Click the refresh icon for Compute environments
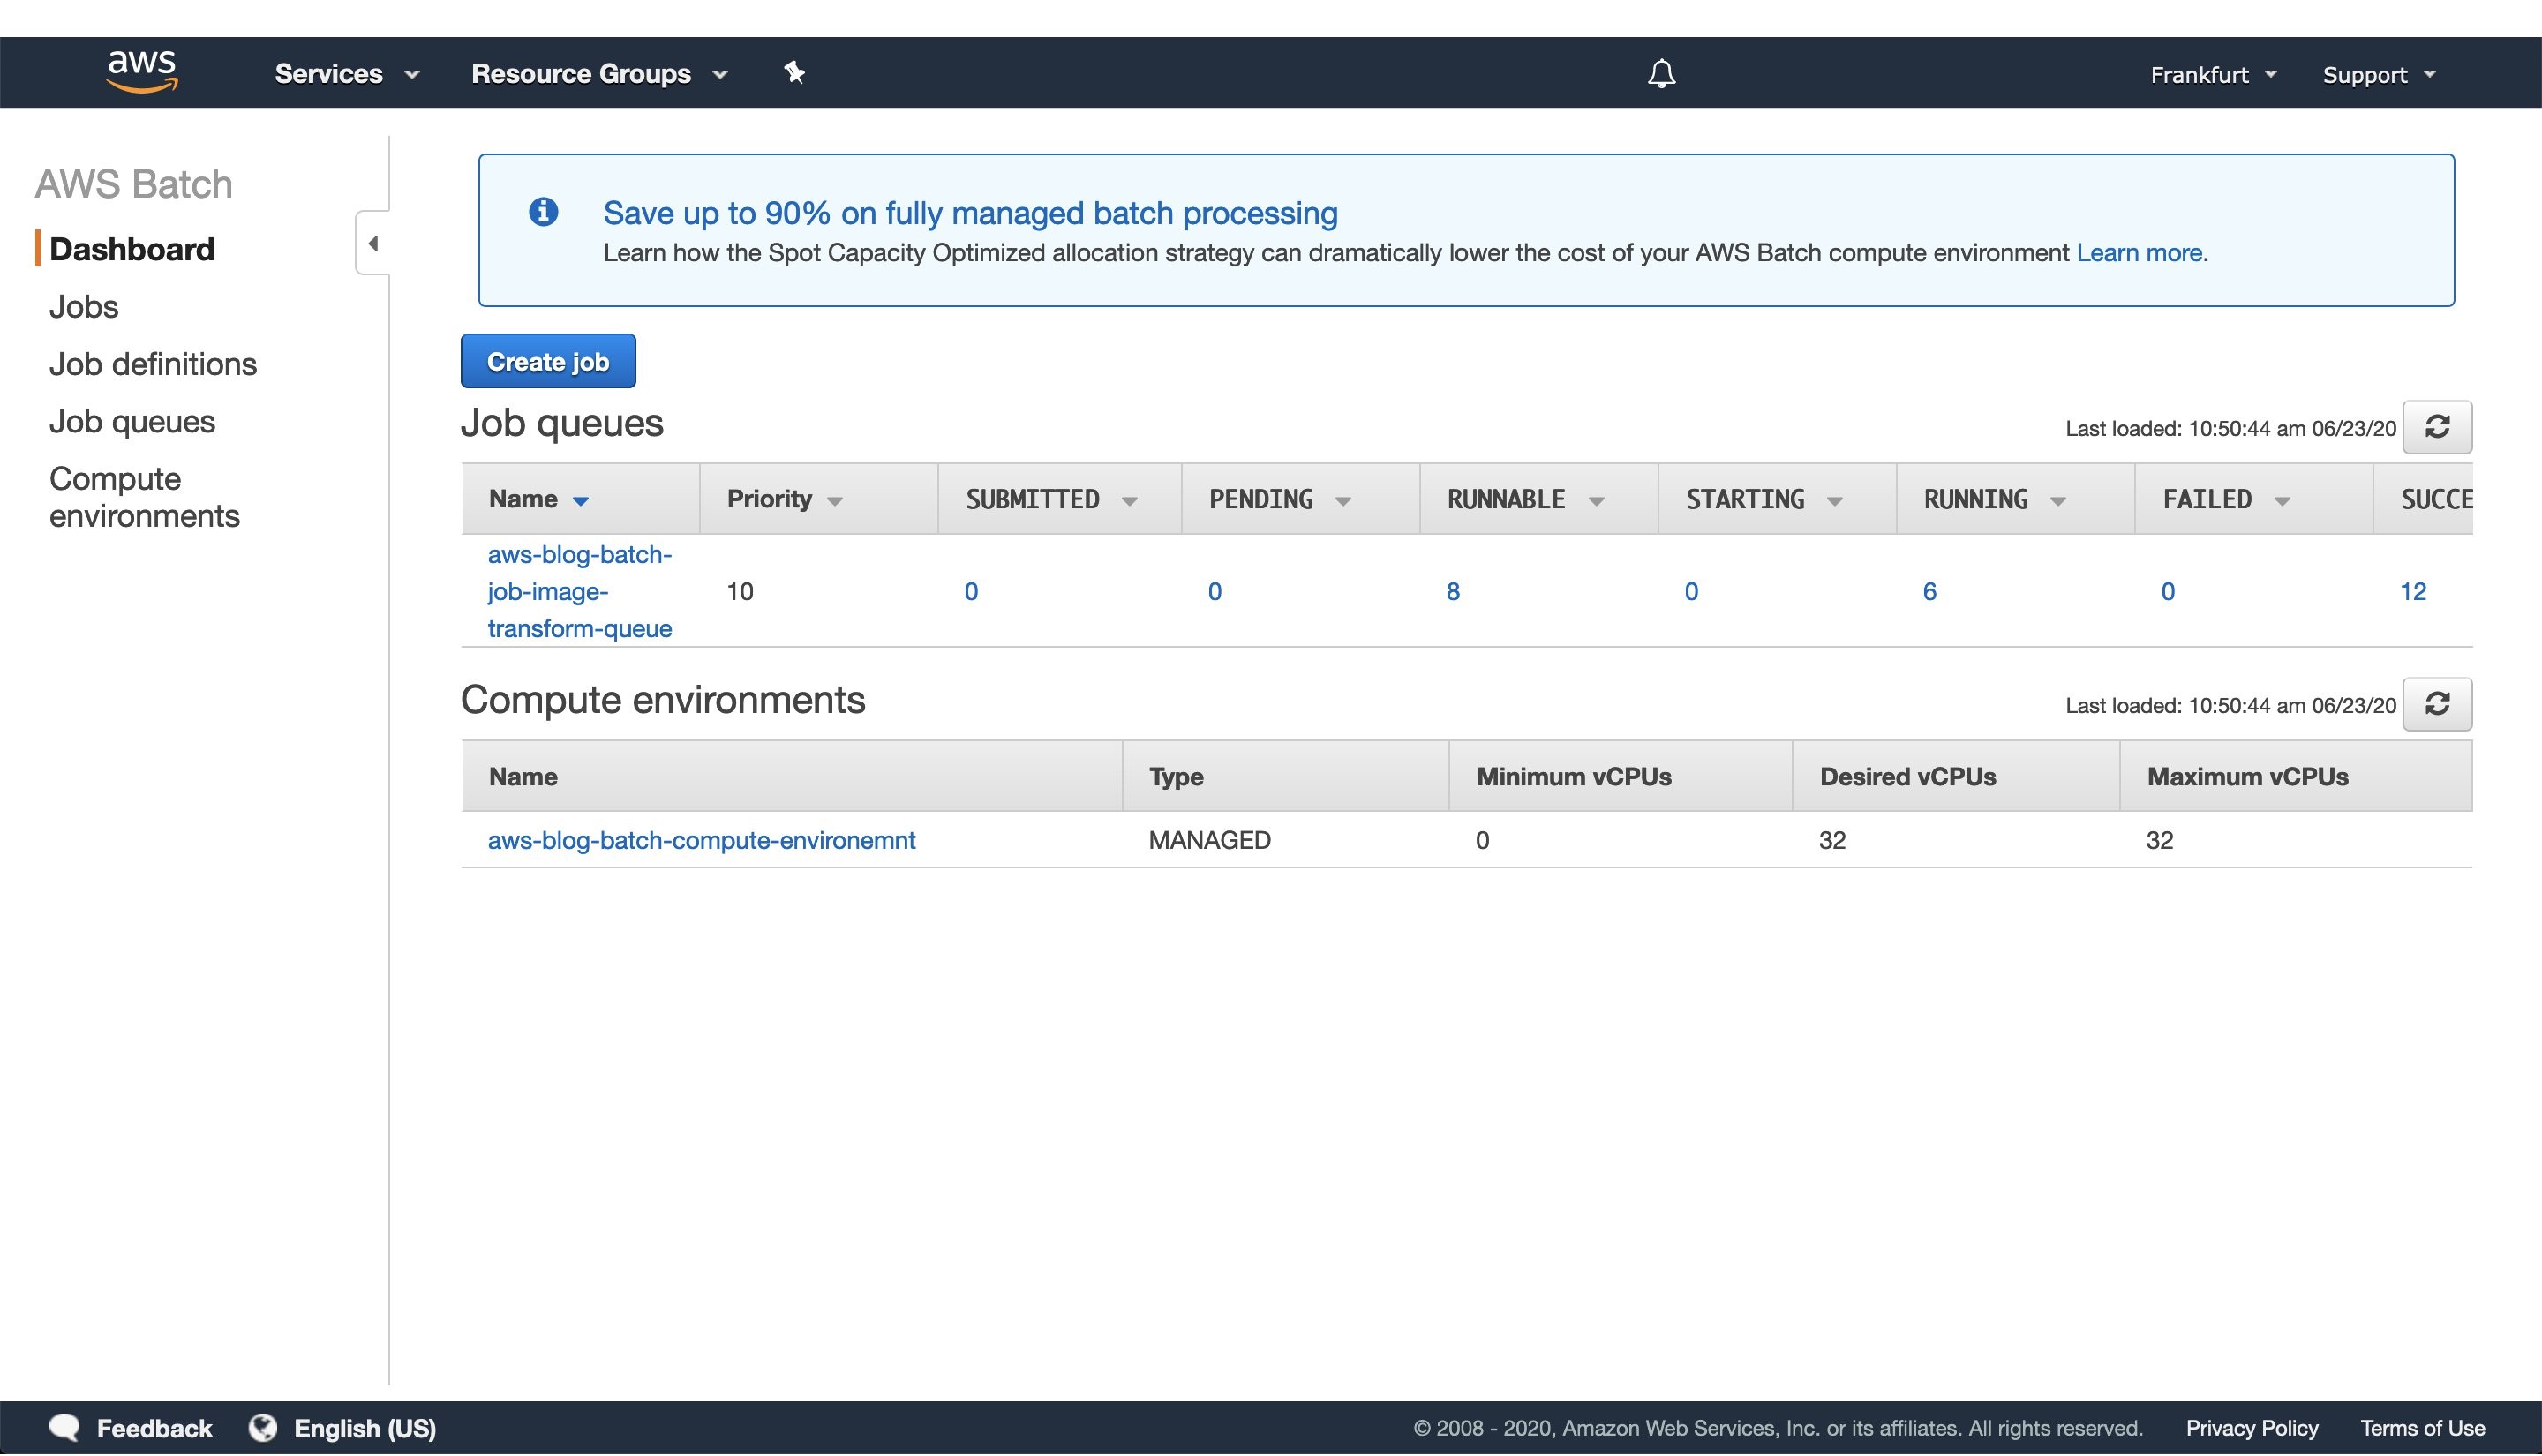This screenshot has height=1456, width=2542. tap(2439, 703)
